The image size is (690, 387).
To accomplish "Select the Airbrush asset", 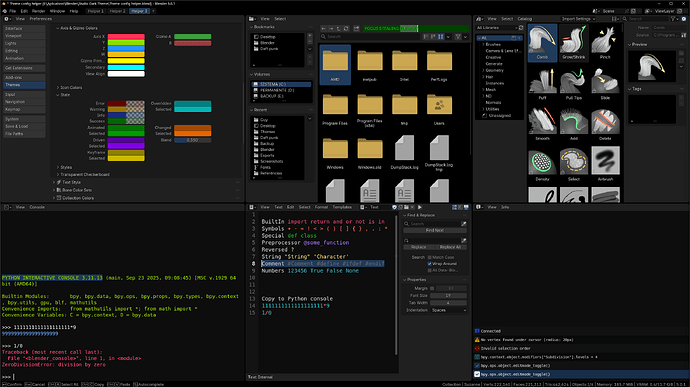I will click(605, 164).
